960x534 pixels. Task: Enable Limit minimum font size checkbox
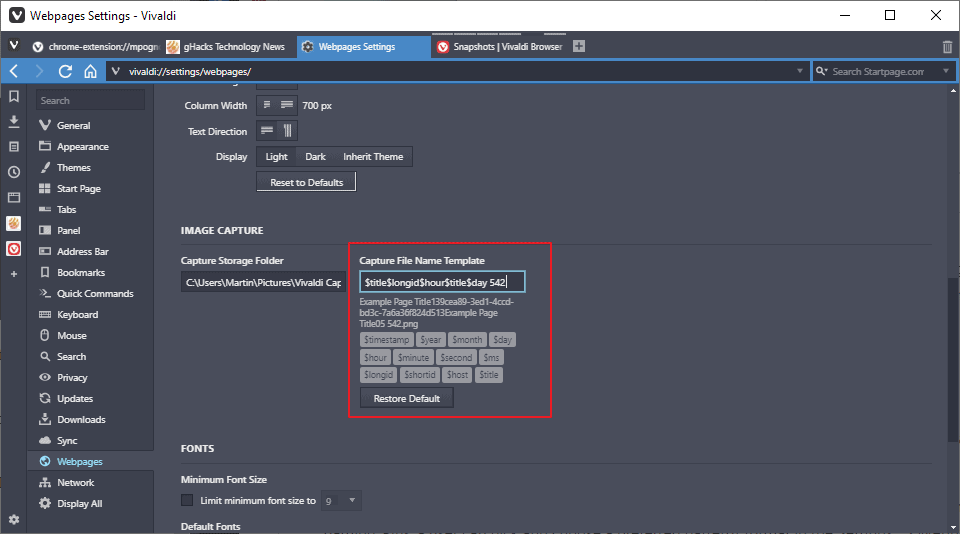click(187, 500)
